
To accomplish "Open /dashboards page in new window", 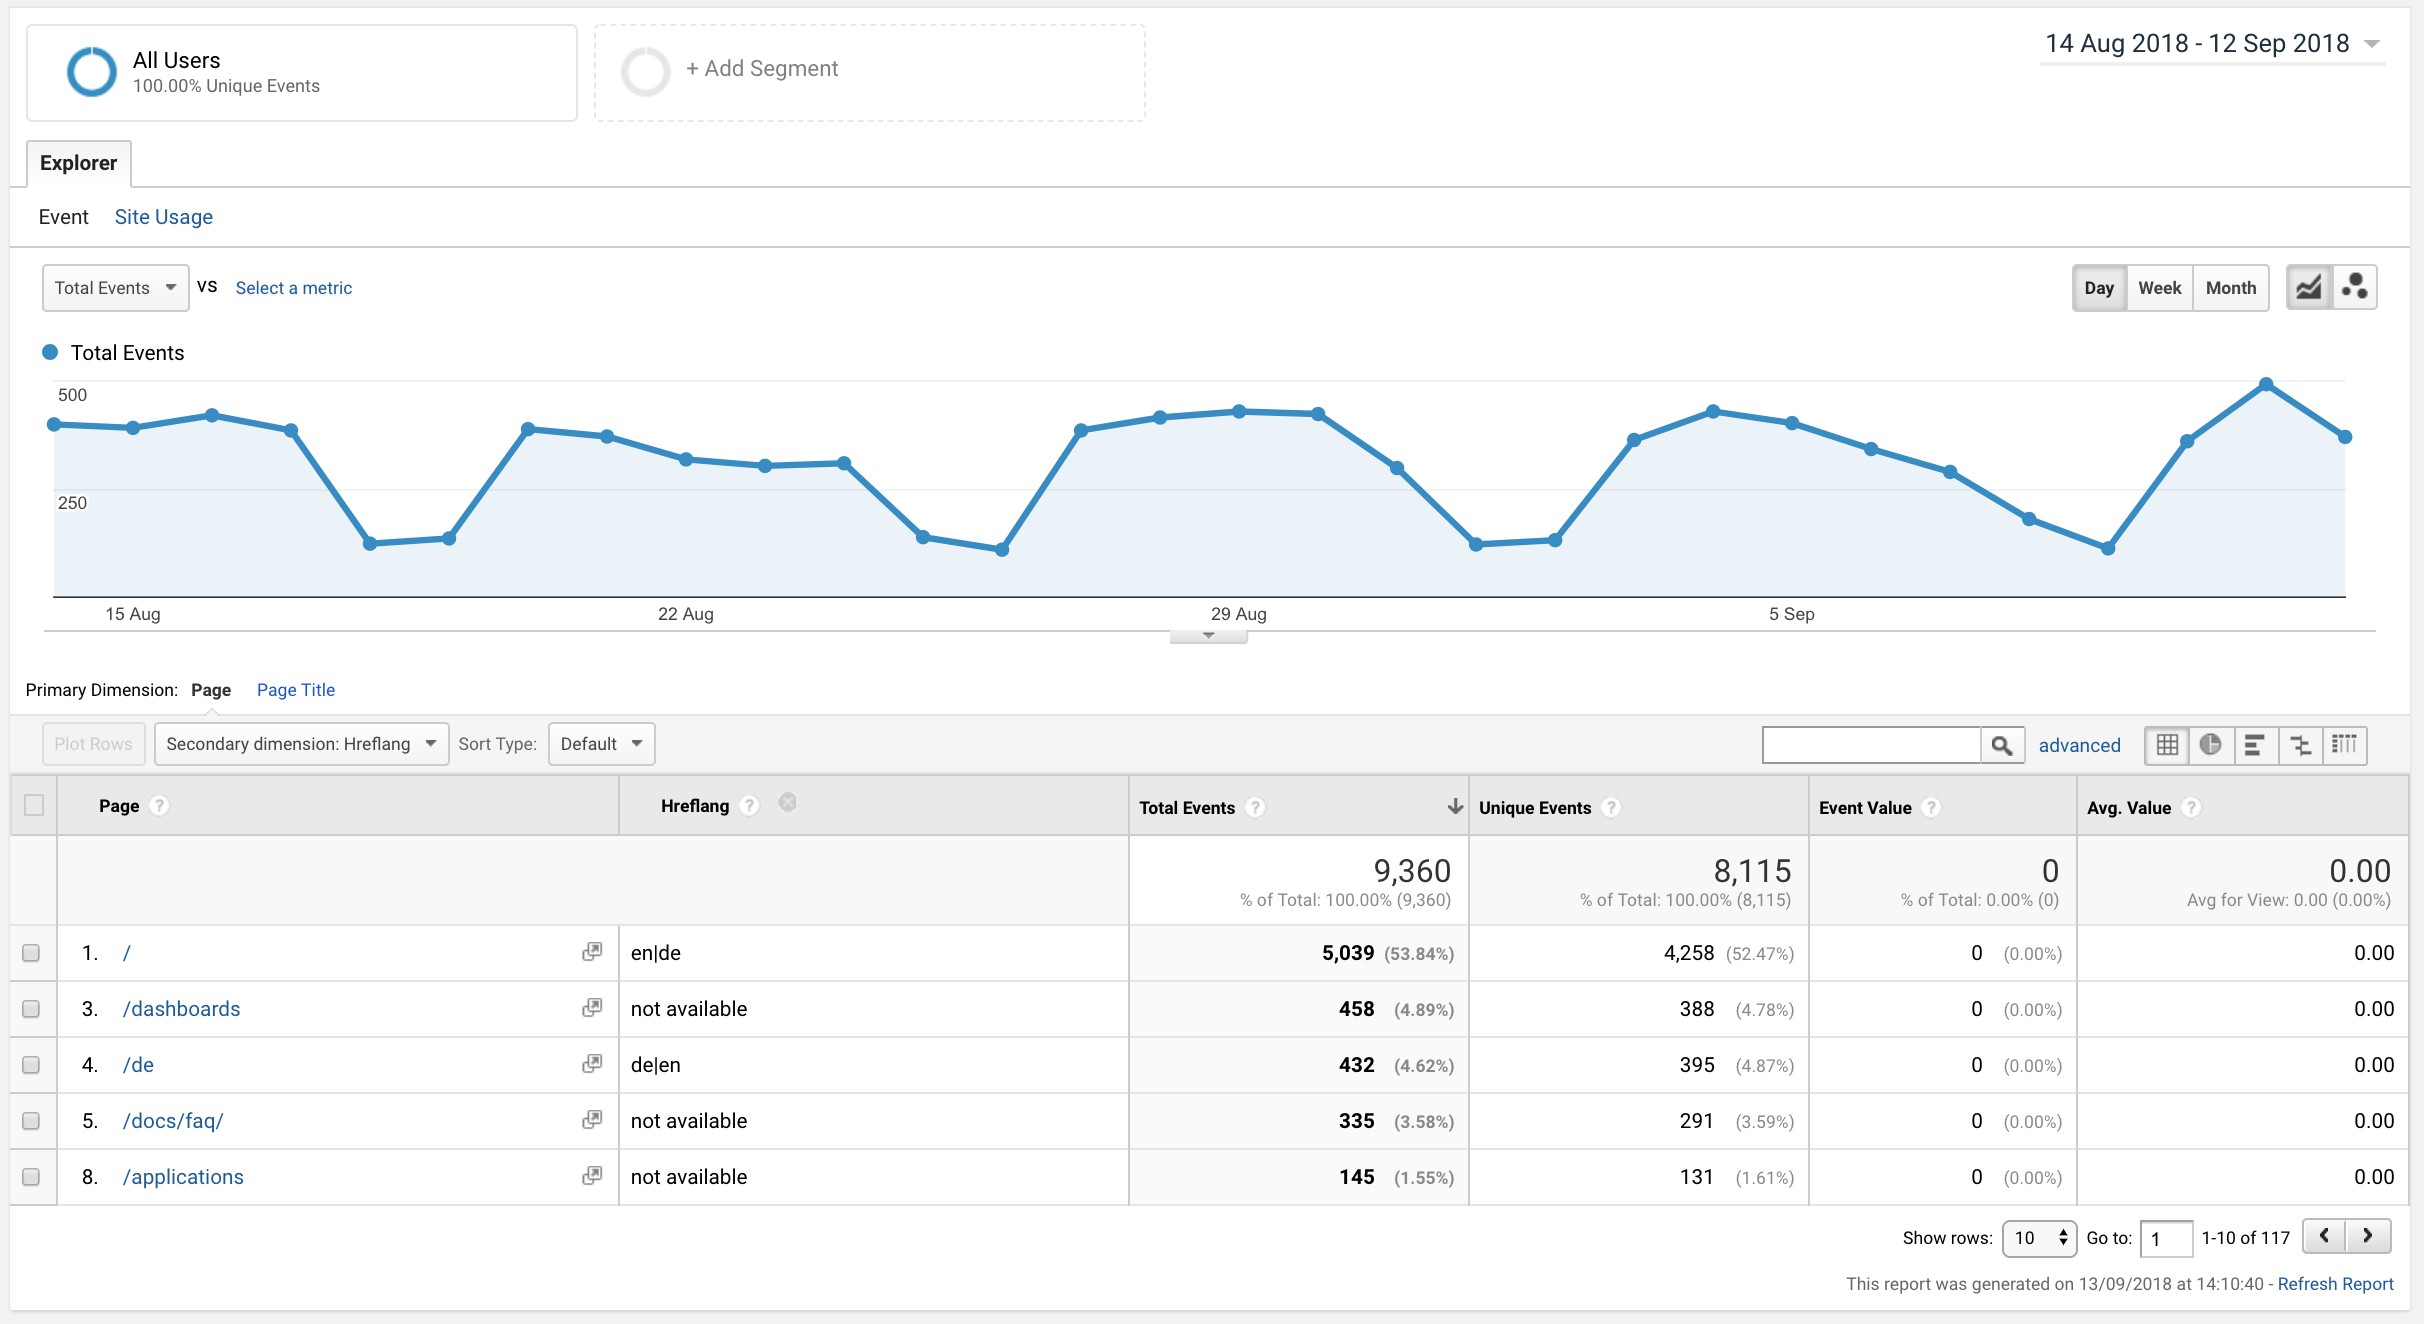I will coord(592,1008).
